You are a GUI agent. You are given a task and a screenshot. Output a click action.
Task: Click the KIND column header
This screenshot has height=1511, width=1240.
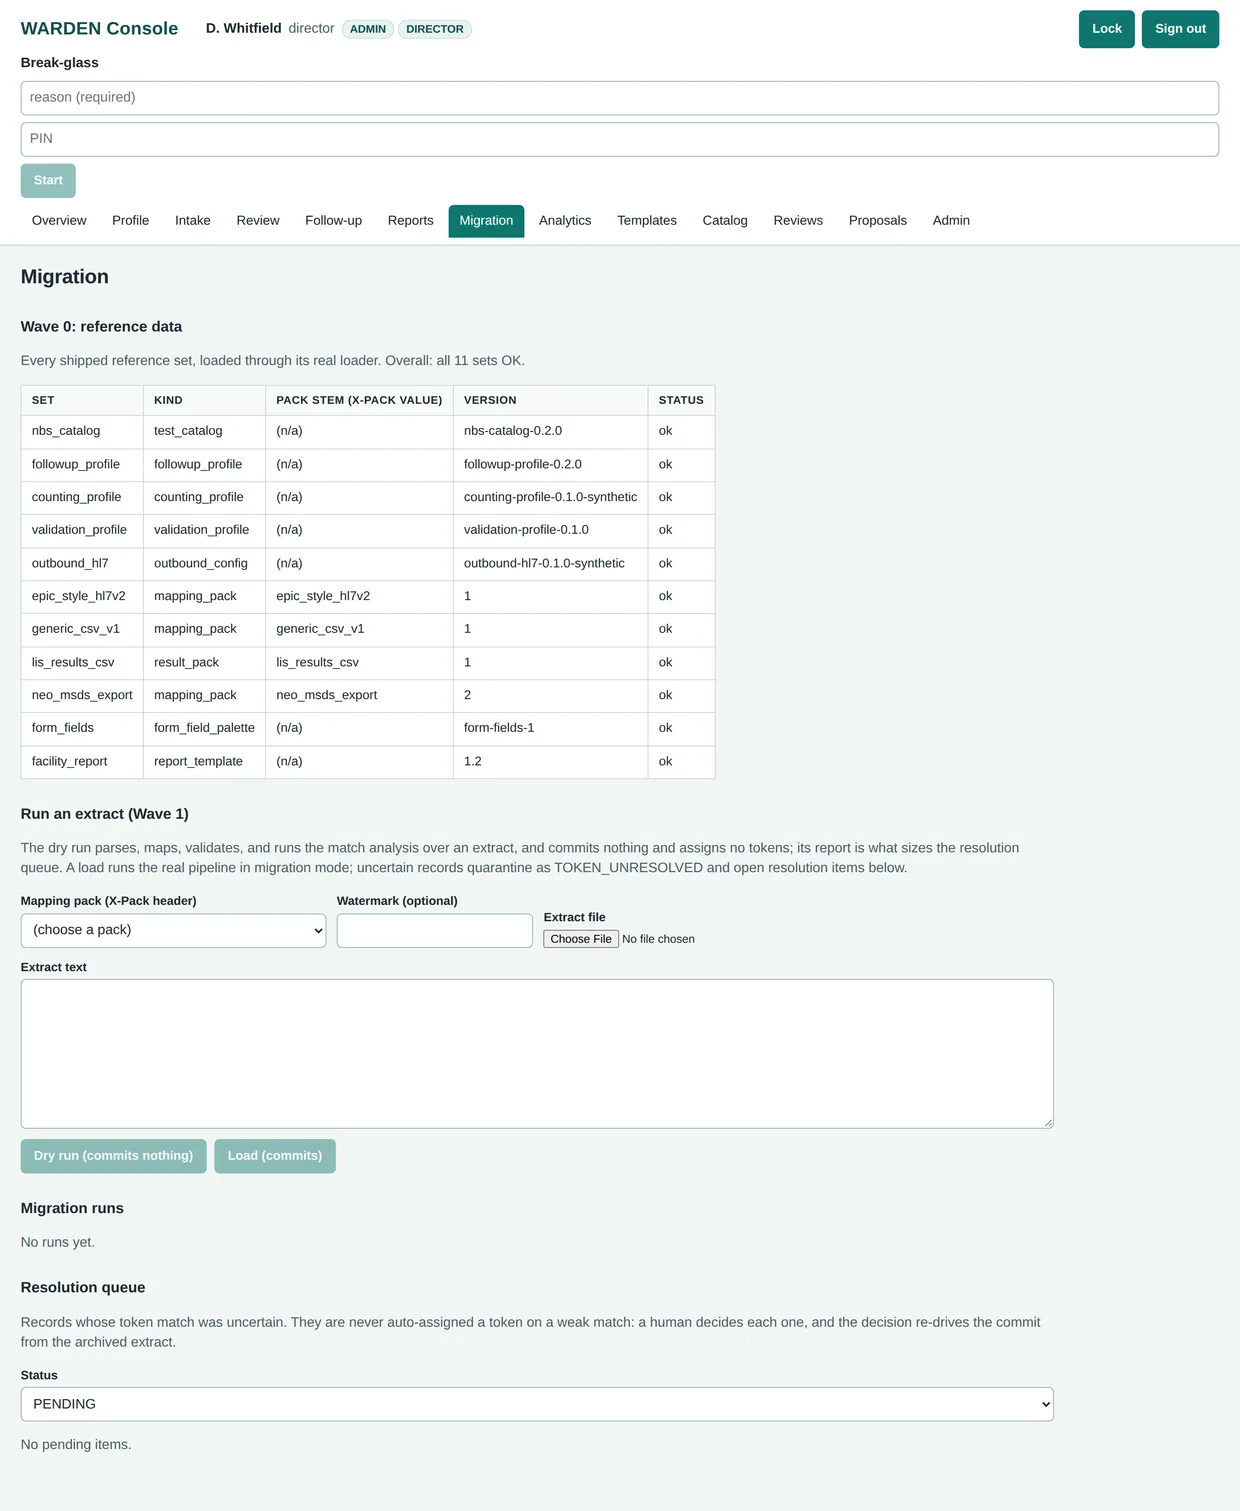pos(204,400)
